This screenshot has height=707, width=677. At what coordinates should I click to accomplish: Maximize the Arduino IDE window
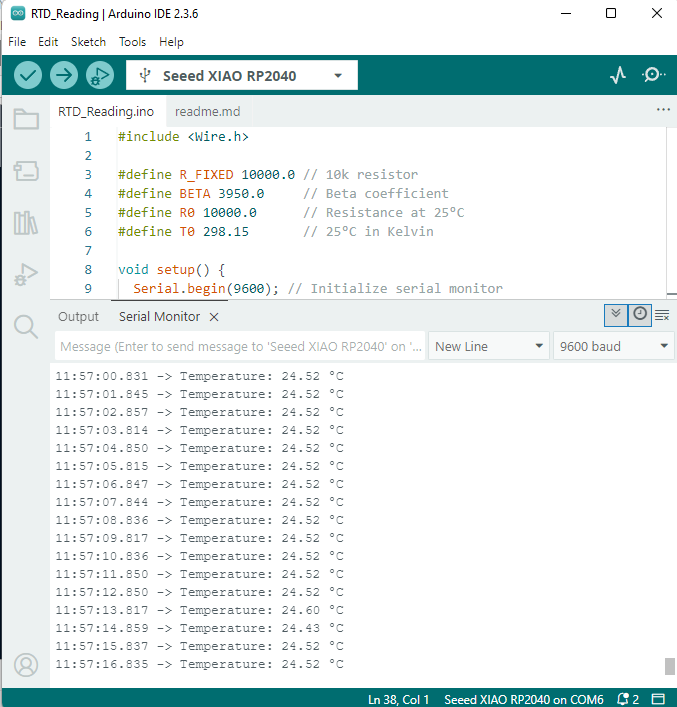pos(611,14)
